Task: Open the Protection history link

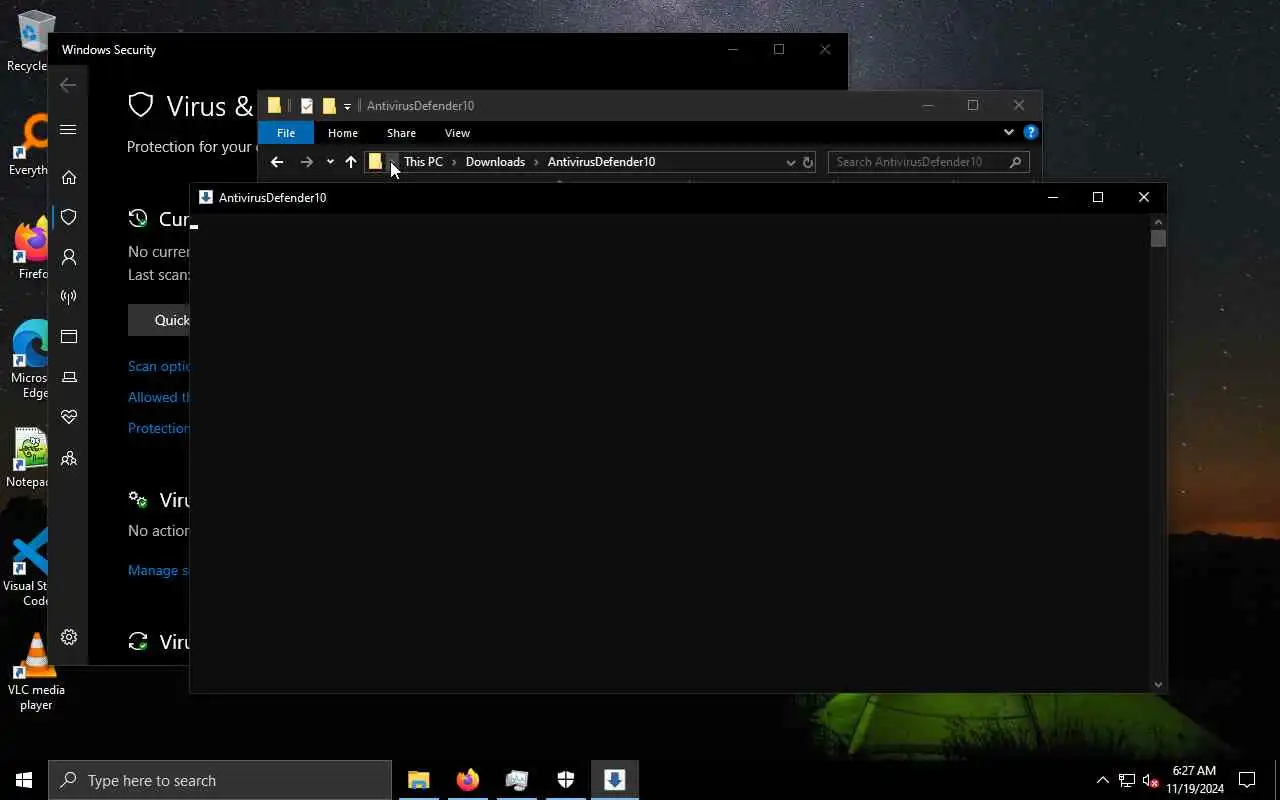Action: click(x=159, y=428)
